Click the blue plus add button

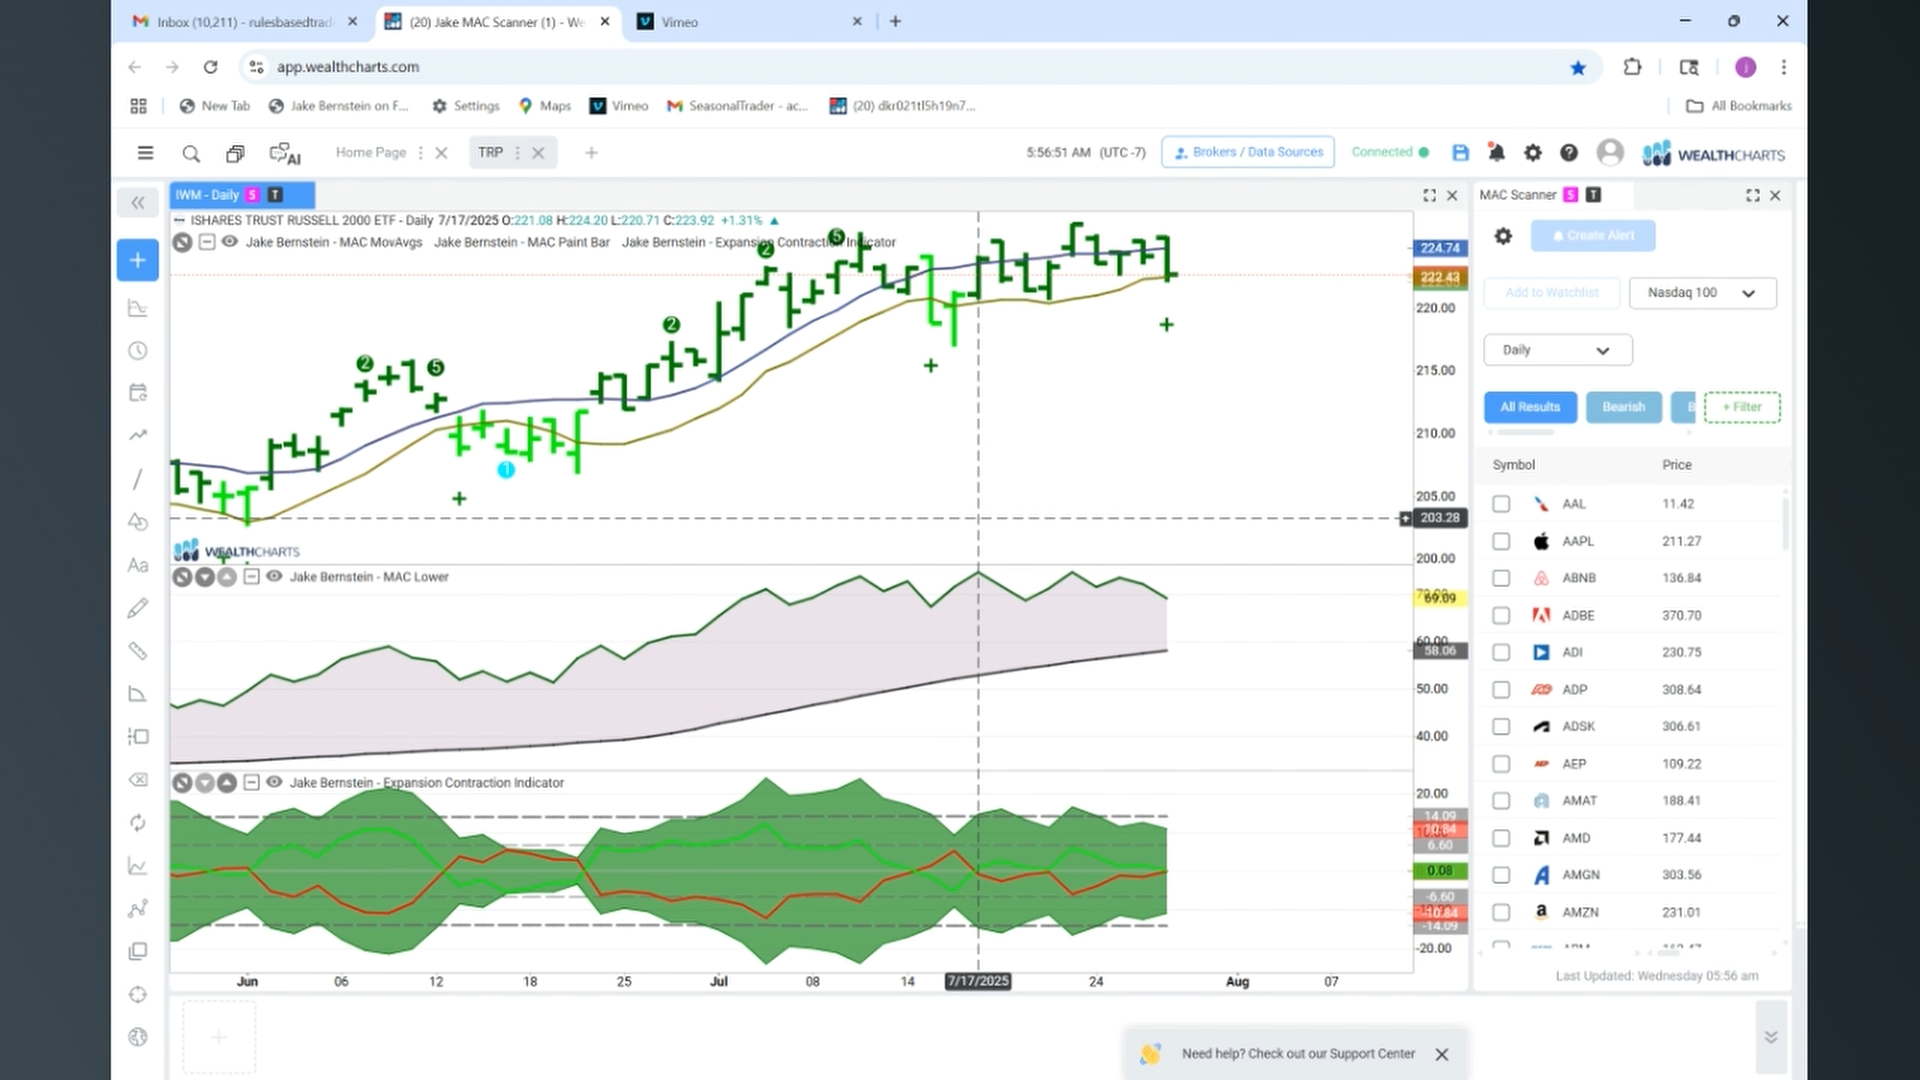[138, 260]
